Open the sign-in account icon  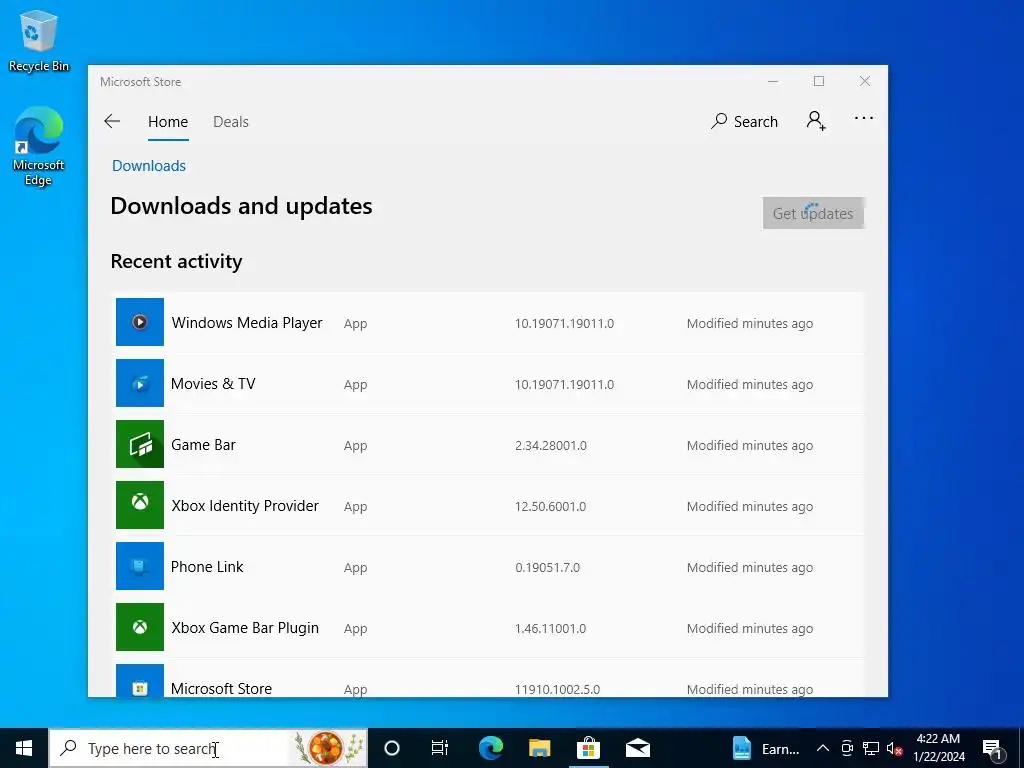click(x=816, y=121)
